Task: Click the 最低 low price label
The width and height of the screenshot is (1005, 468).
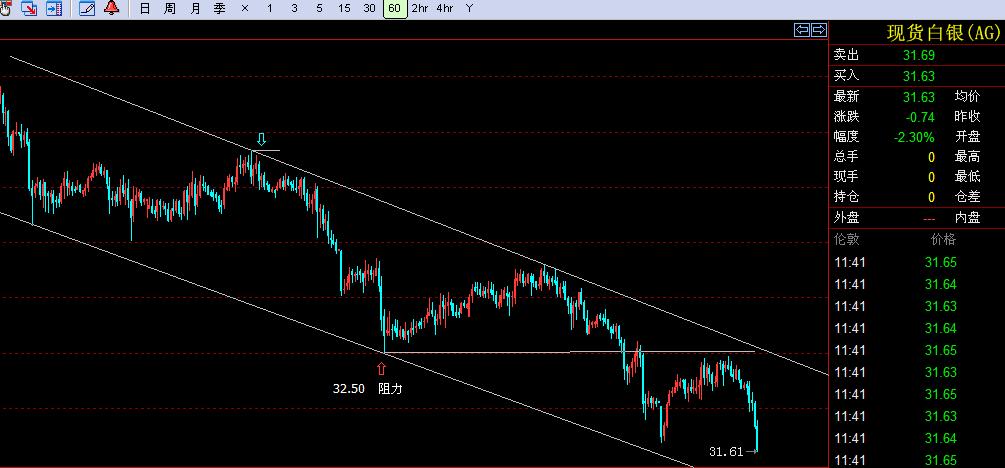Action: click(x=968, y=176)
